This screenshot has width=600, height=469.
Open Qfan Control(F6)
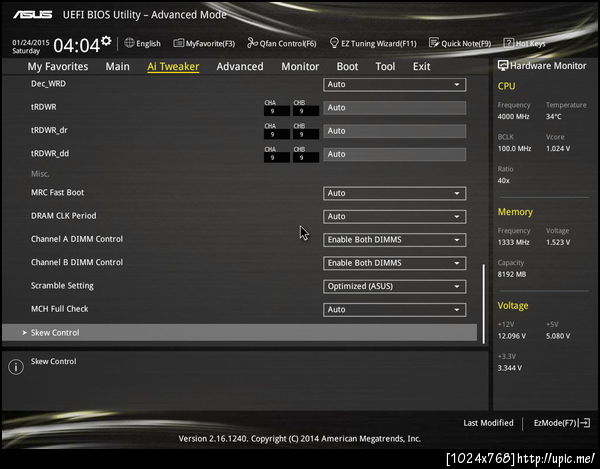282,43
